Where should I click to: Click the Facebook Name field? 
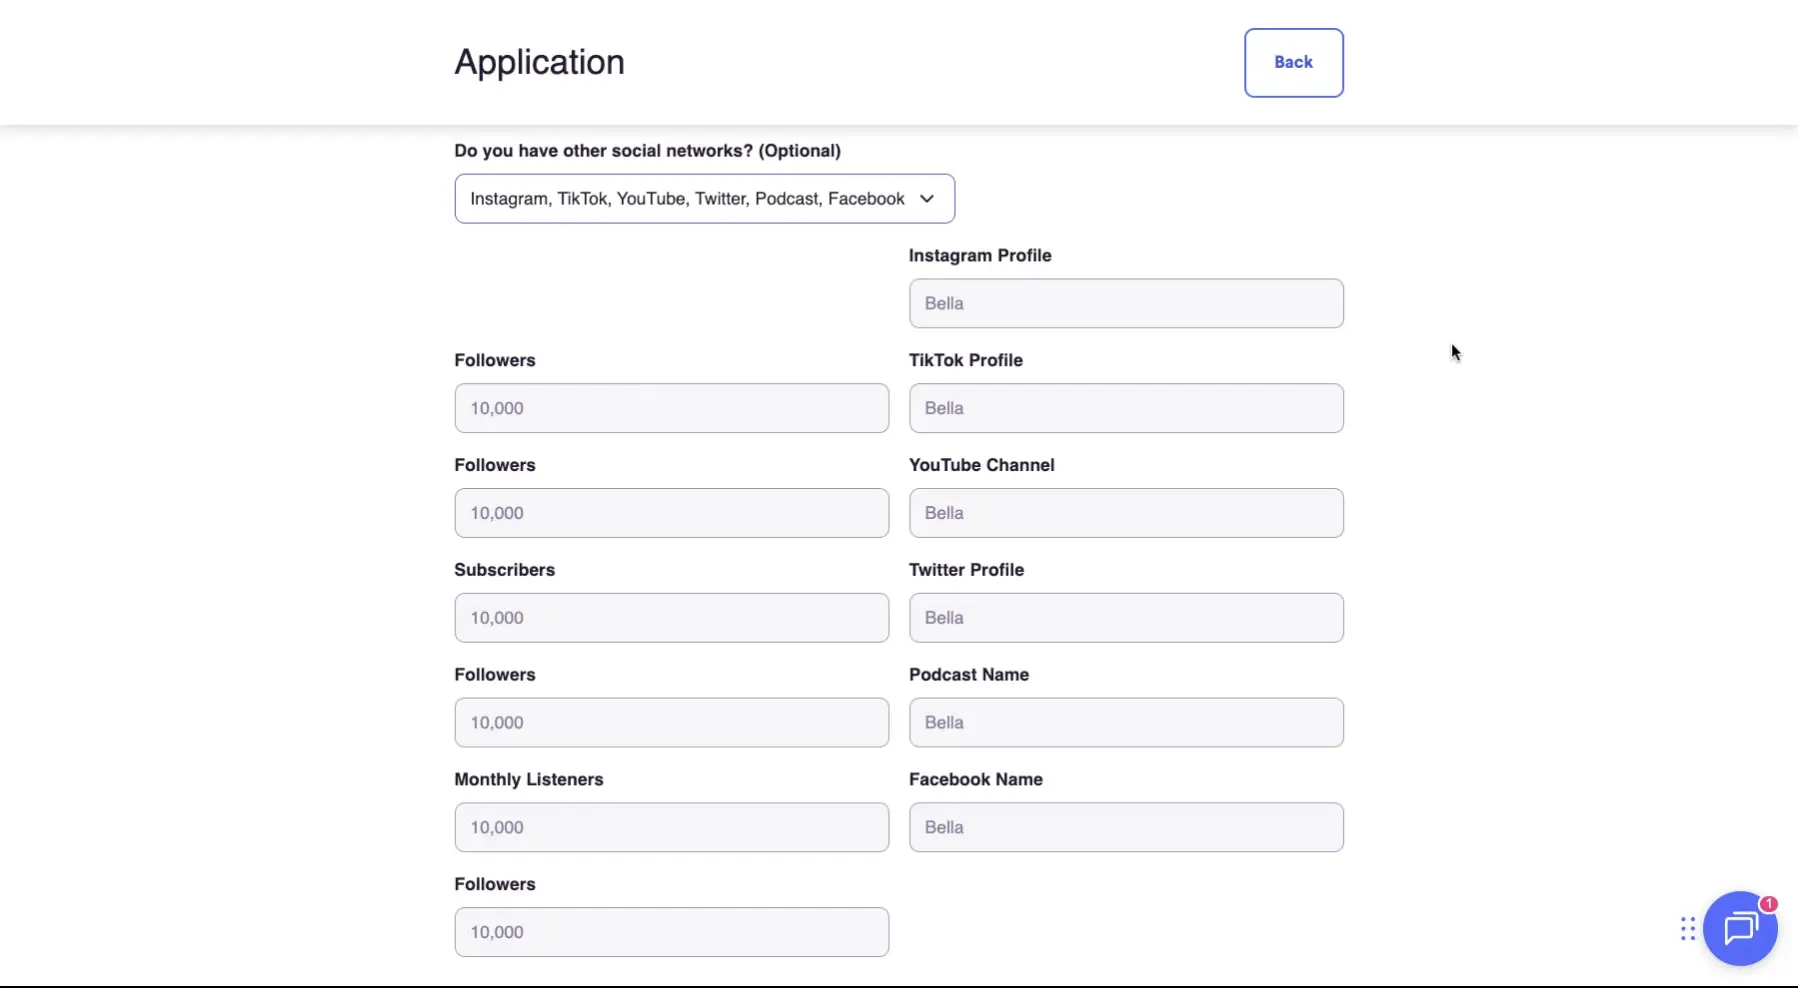click(1125, 827)
